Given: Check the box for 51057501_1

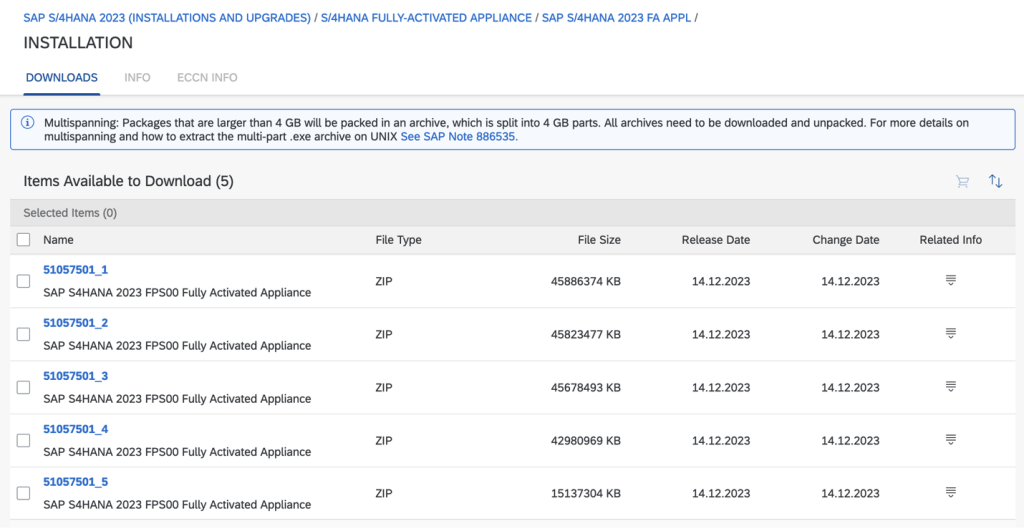Looking at the screenshot, I should click(24, 282).
